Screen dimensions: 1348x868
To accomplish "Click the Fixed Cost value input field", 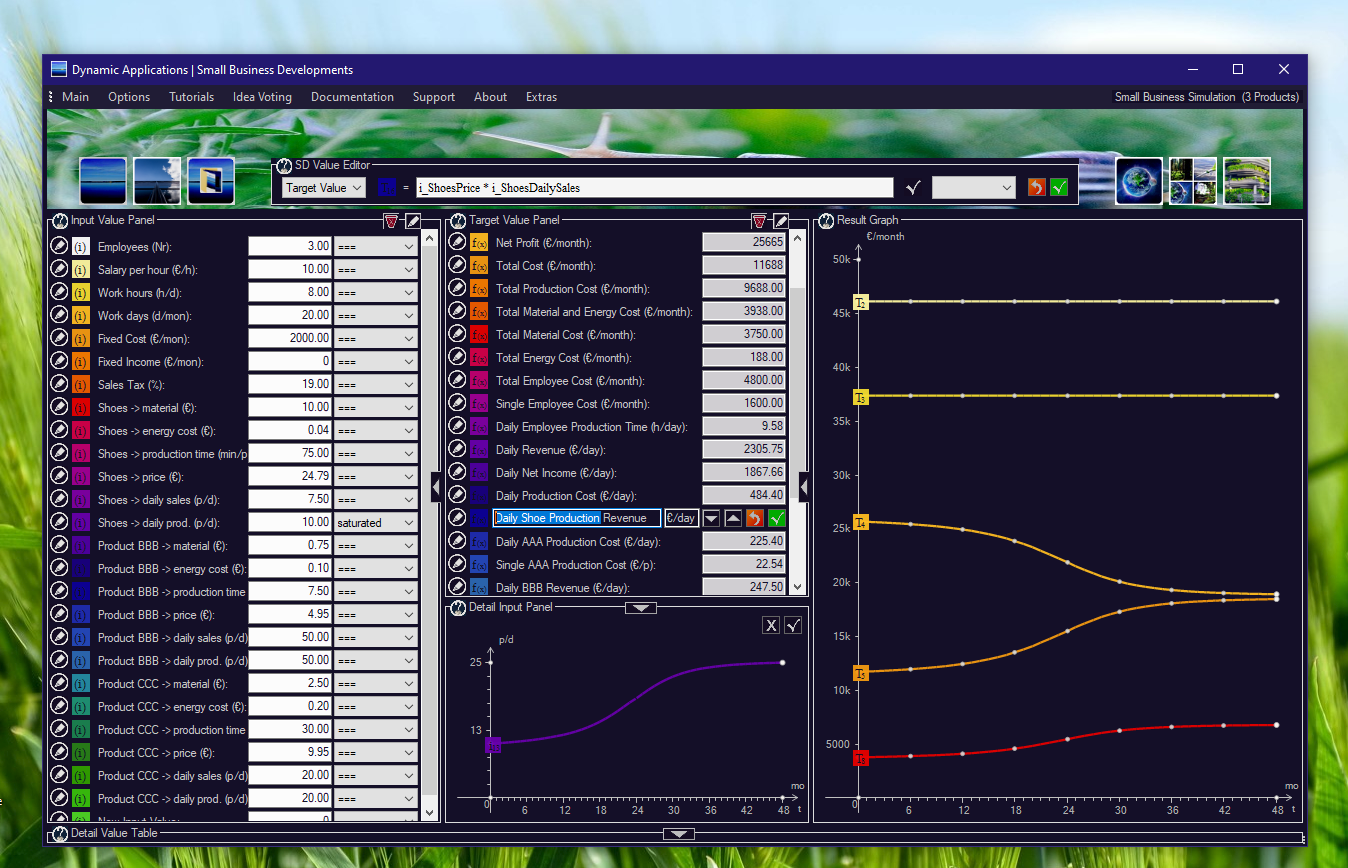I will 289,339.
